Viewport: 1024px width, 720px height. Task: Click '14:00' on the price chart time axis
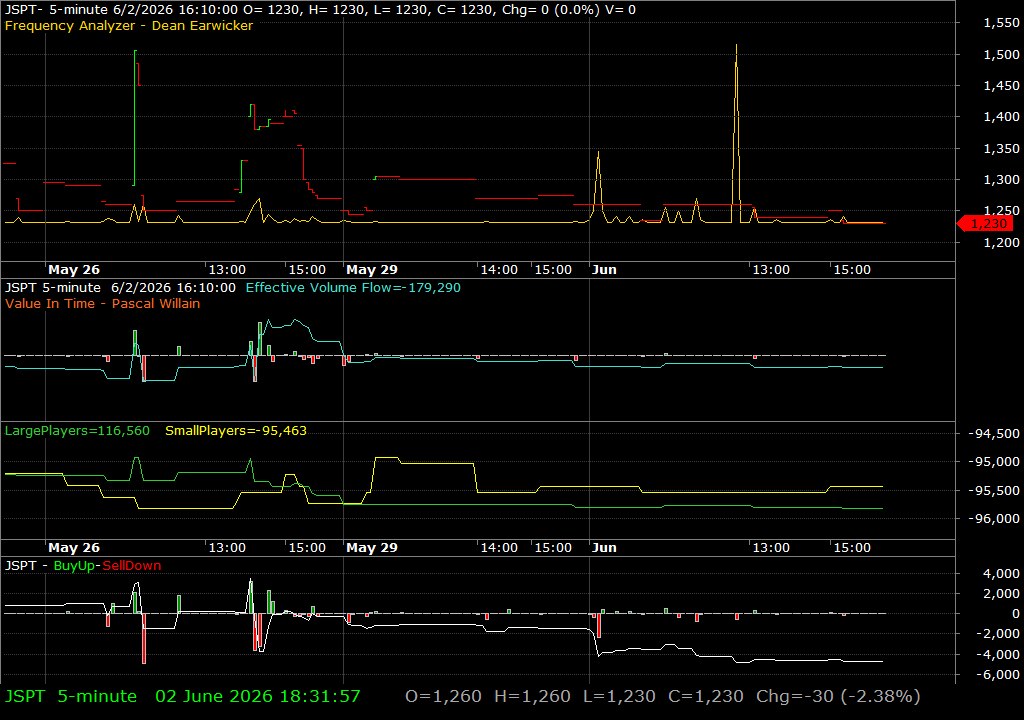[x=499, y=270]
